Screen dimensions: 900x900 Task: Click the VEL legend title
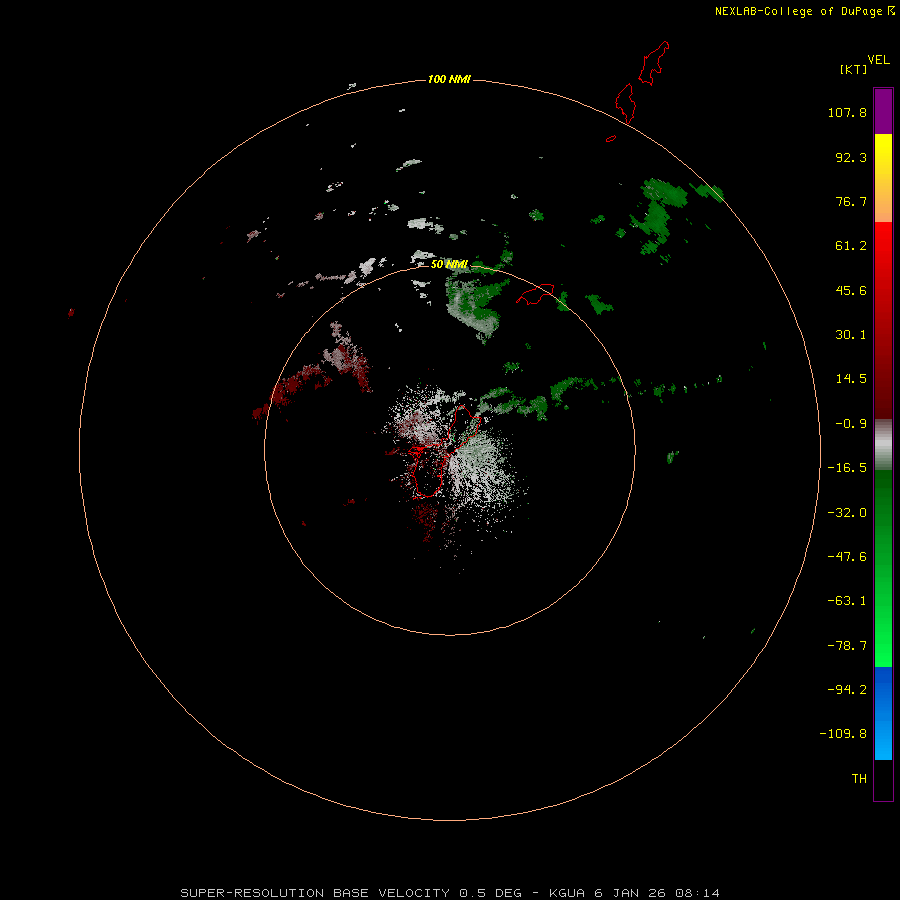(x=878, y=60)
